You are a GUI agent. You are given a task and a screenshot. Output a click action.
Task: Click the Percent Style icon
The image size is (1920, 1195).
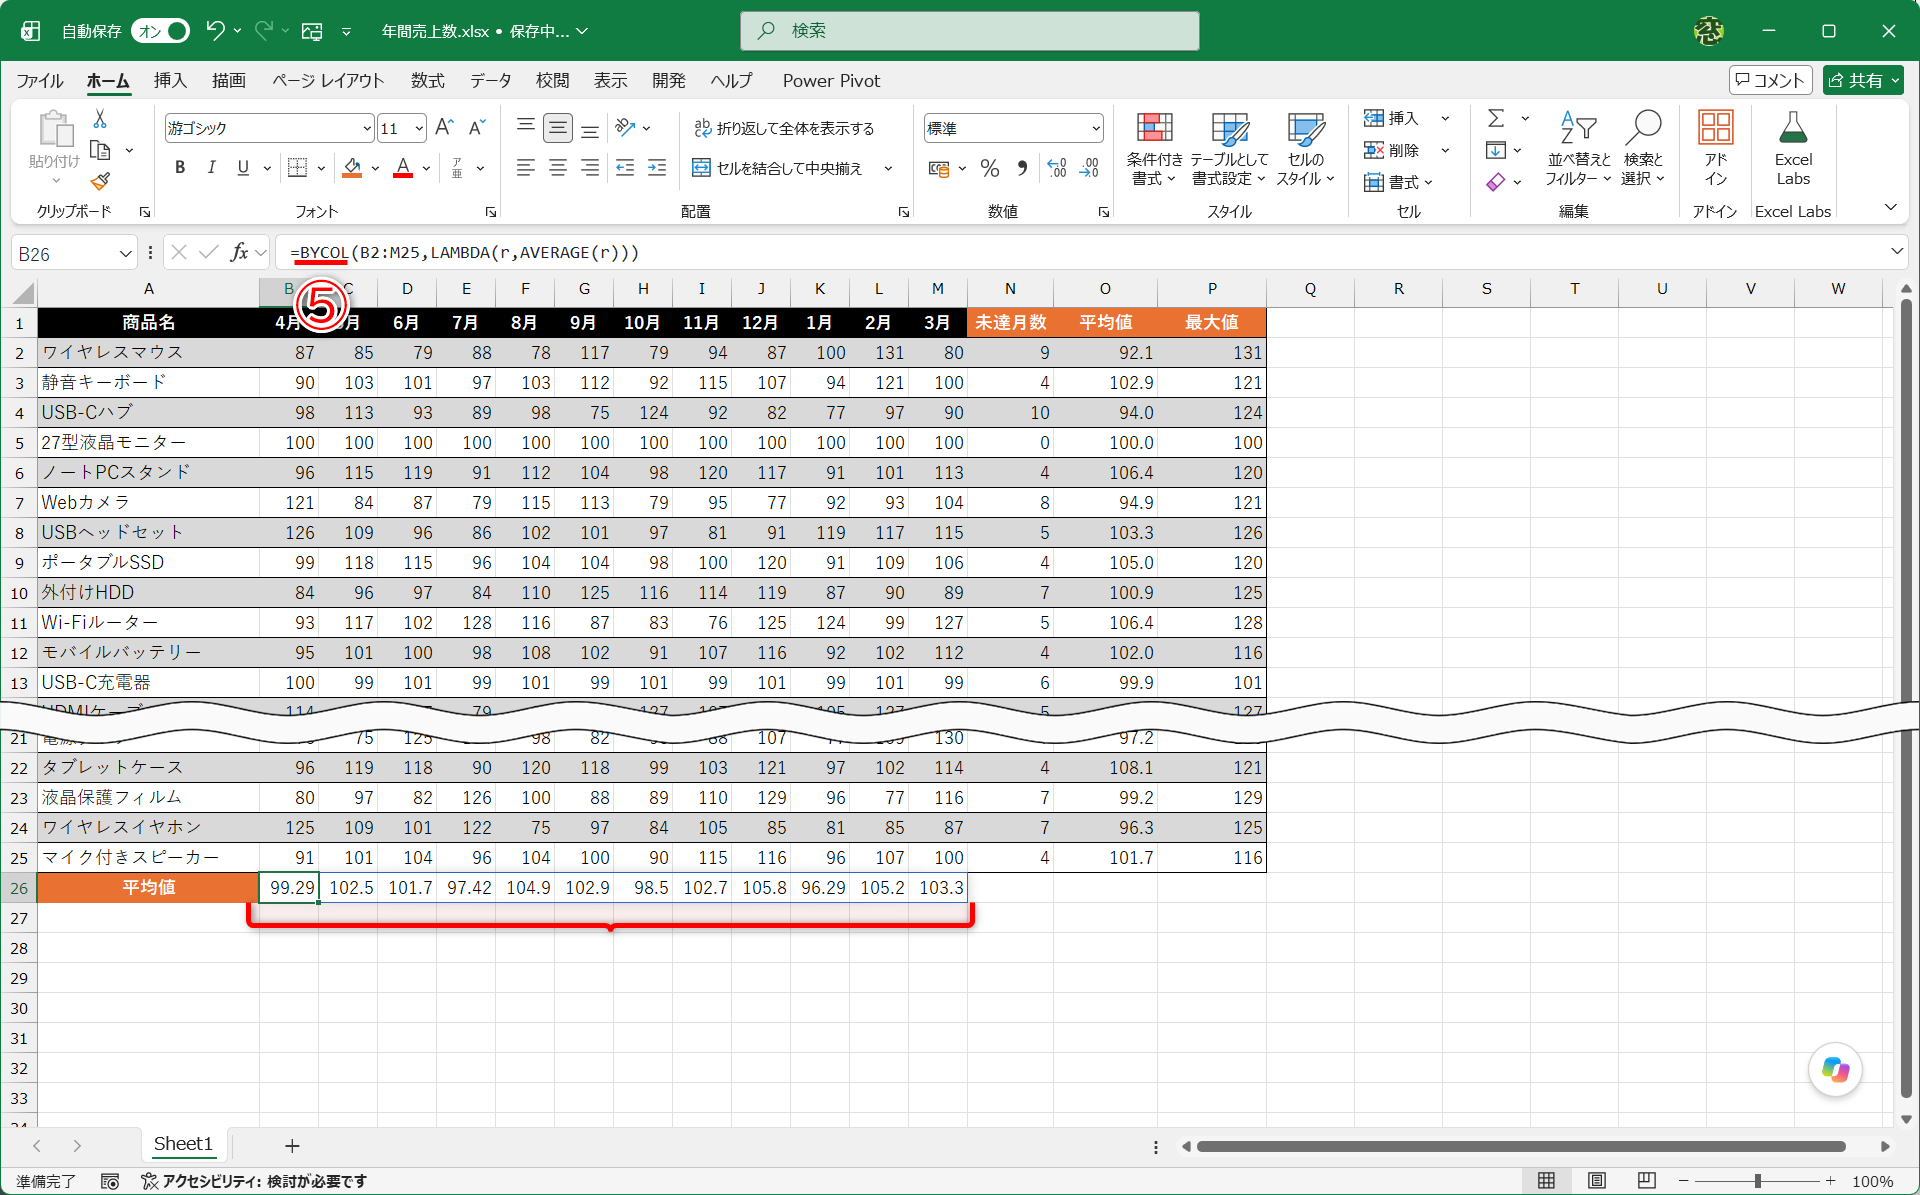(990, 168)
